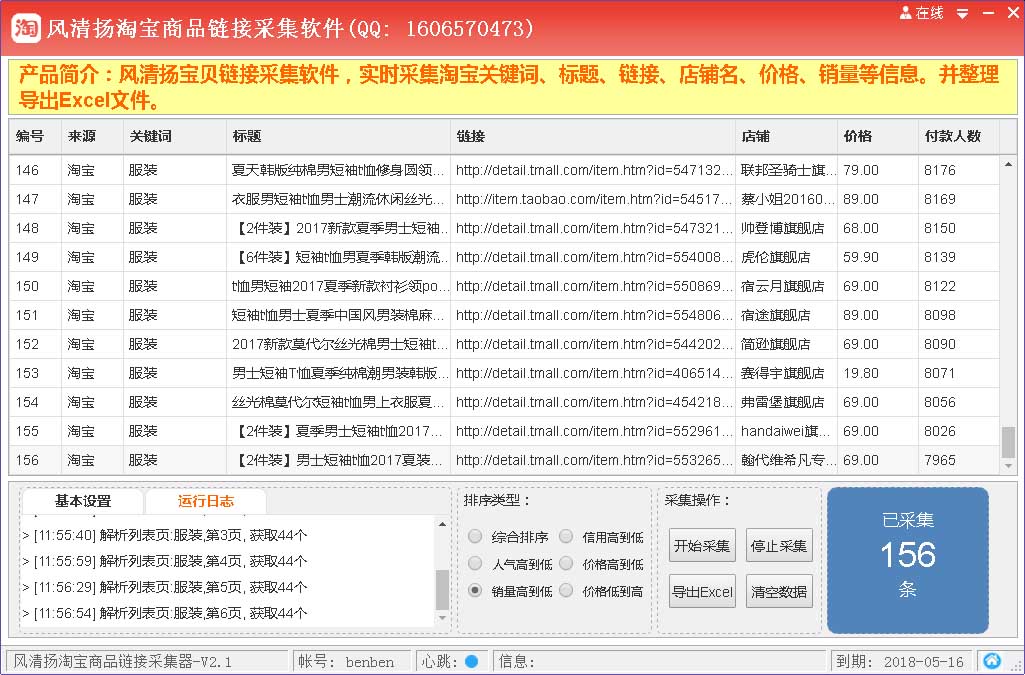The image size is (1025, 675).
Task: Click shop name 赛得宇旗舰店
Action: point(782,373)
